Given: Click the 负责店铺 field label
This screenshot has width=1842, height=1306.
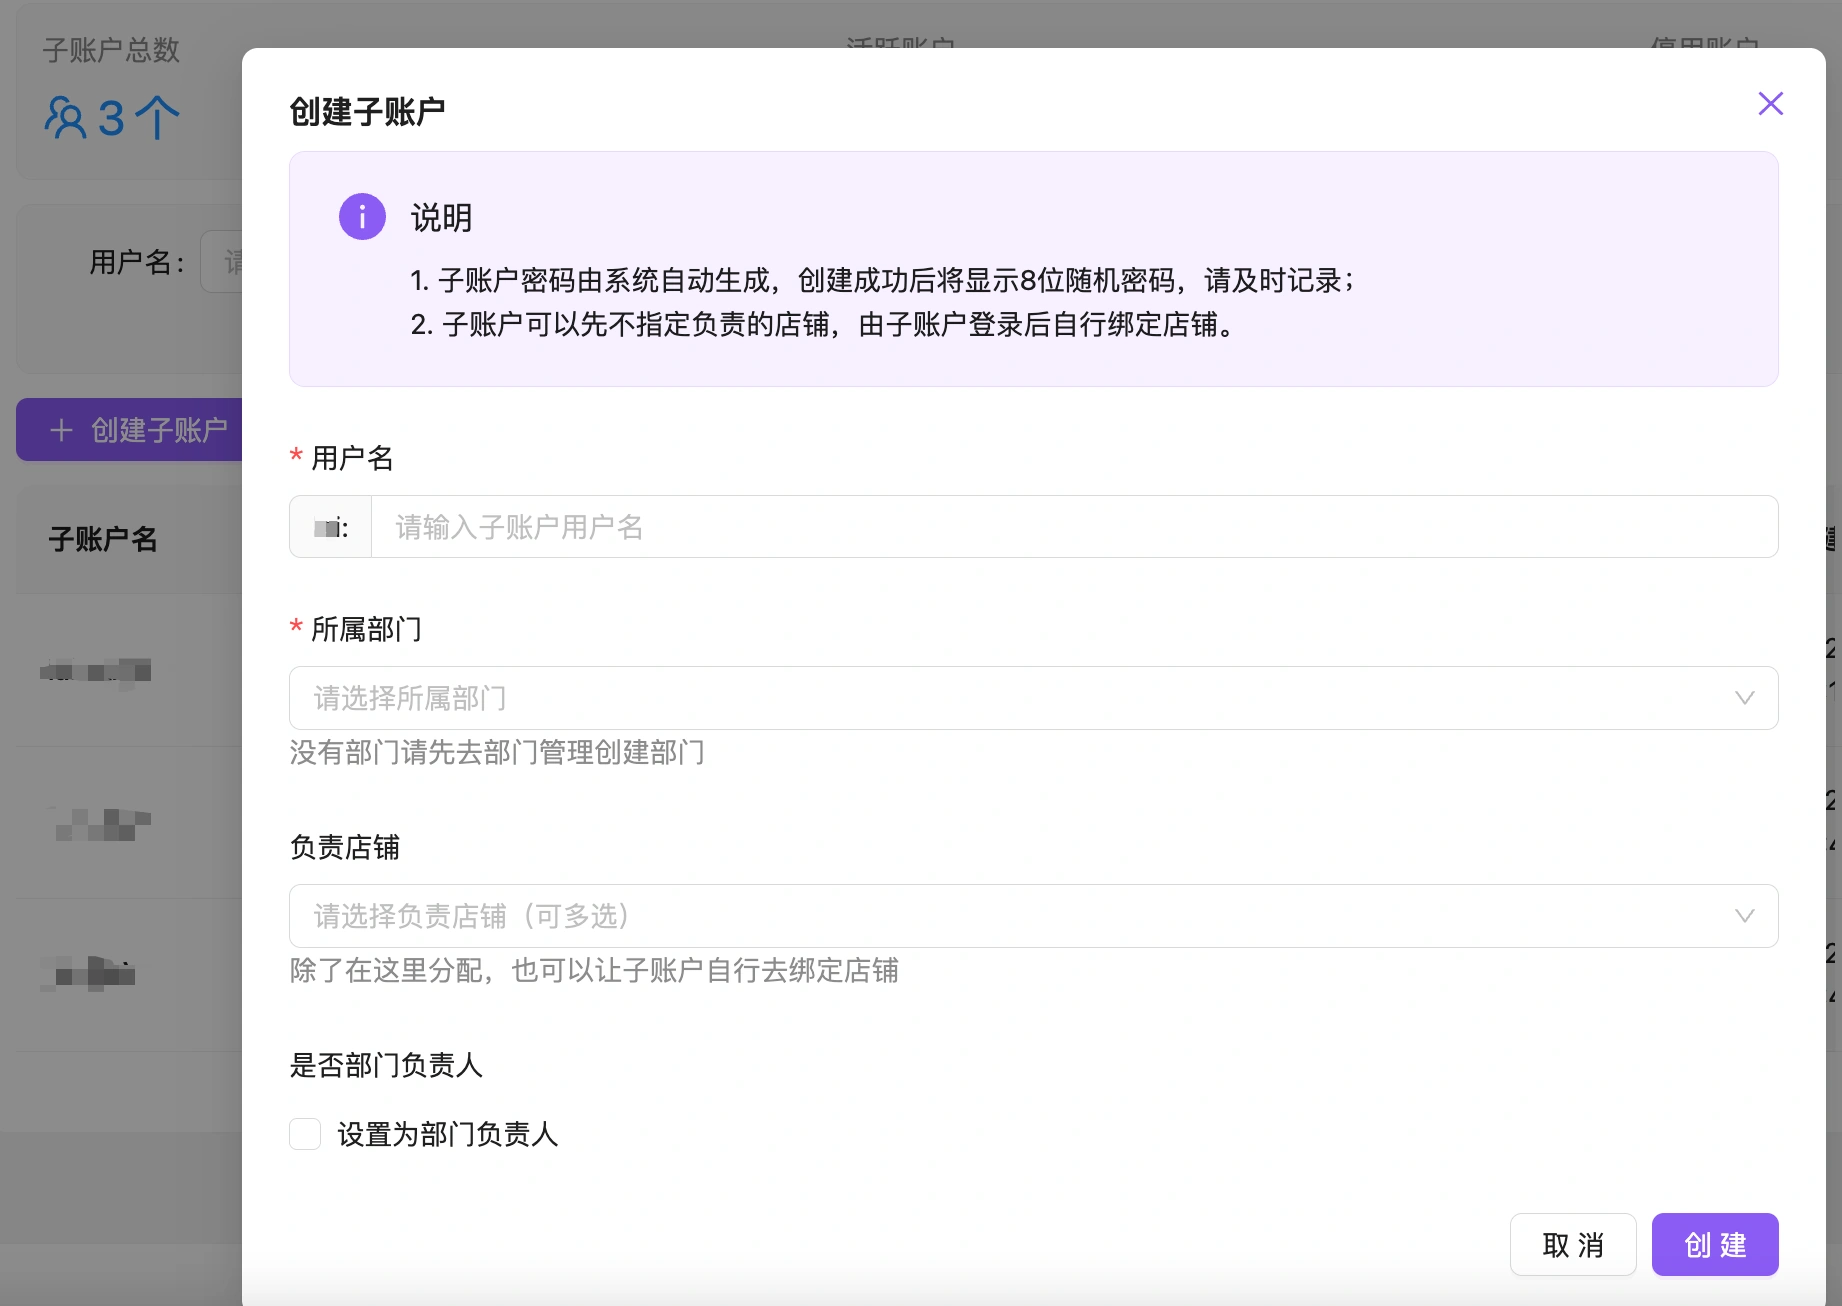Looking at the screenshot, I should 345,847.
